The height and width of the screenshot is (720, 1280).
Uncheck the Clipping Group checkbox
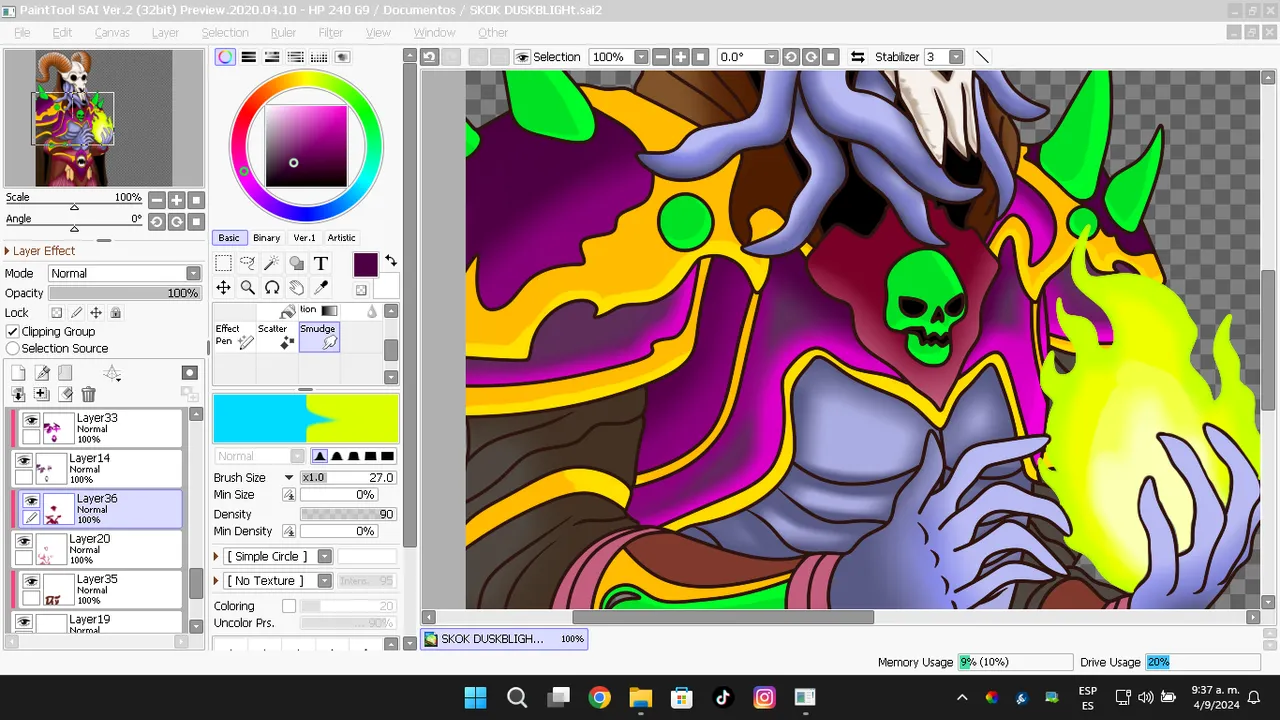coord(13,331)
